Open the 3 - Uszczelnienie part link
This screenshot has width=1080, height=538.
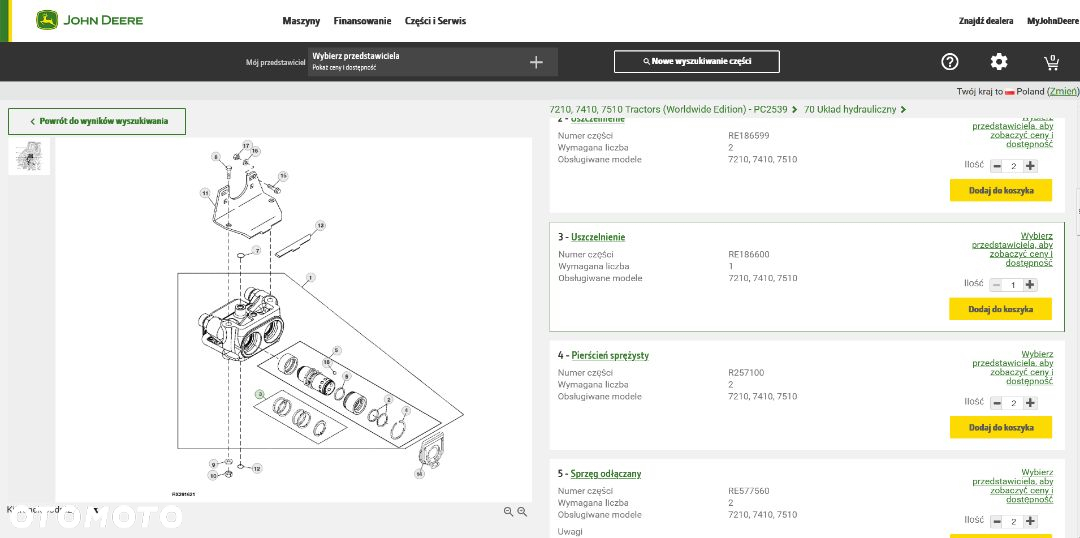[598, 237]
